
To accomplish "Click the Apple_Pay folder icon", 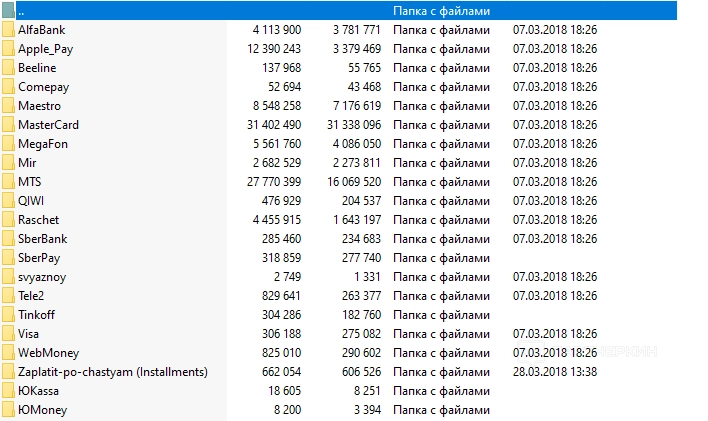I will tap(8, 49).
